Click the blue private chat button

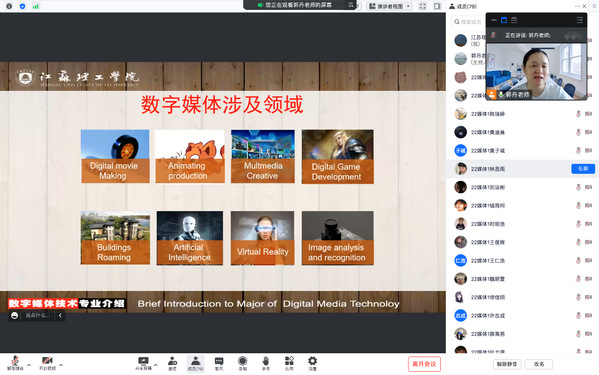pyautogui.click(x=583, y=168)
